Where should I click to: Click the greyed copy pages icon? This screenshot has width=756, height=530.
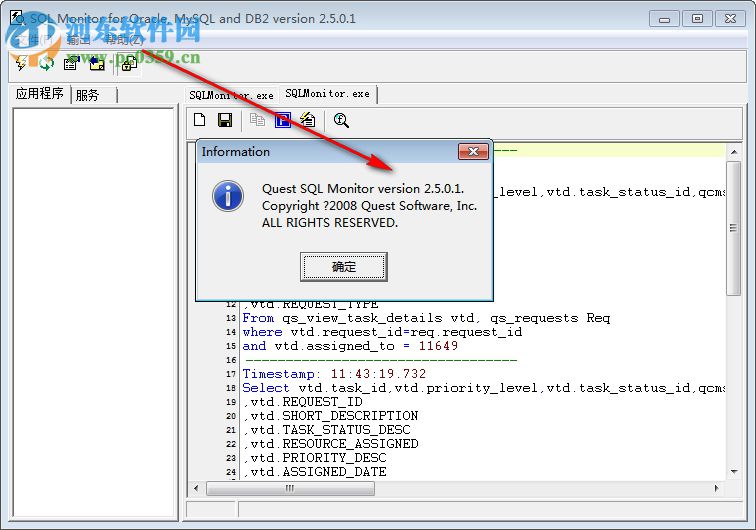[x=257, y=120]
